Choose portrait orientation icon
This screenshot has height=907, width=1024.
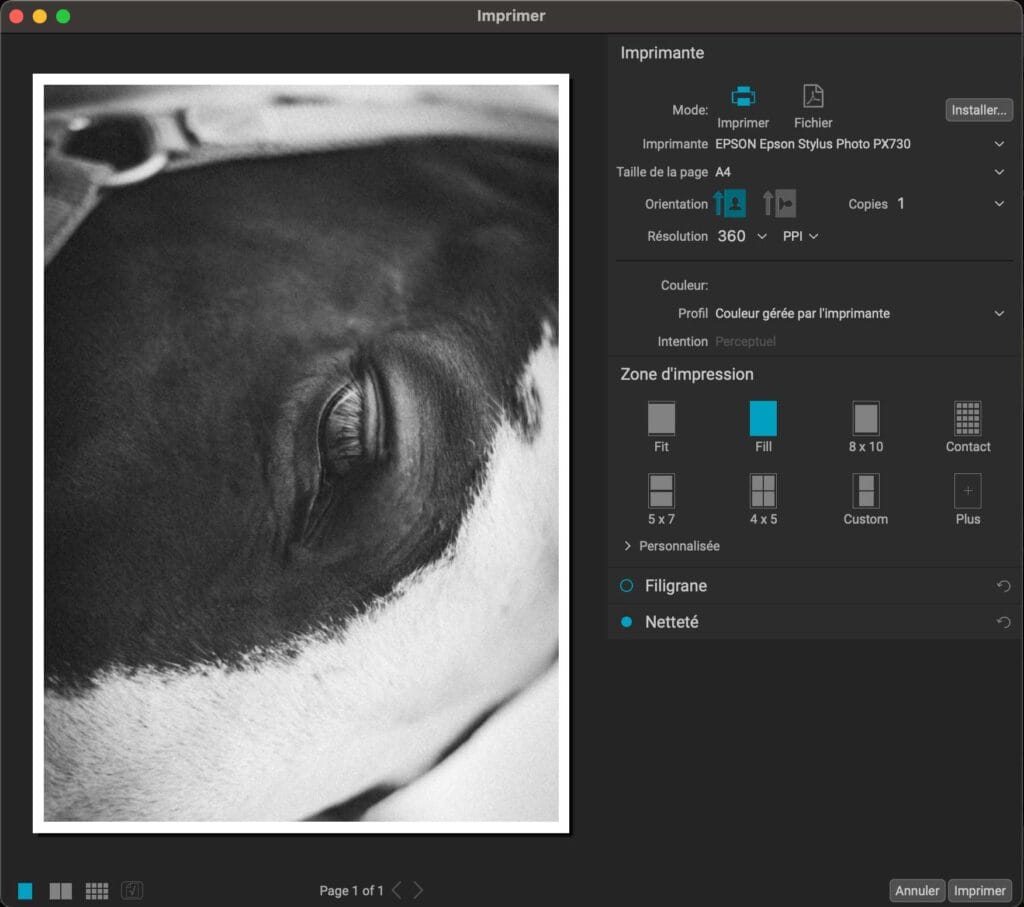click(x=730, y=203)
